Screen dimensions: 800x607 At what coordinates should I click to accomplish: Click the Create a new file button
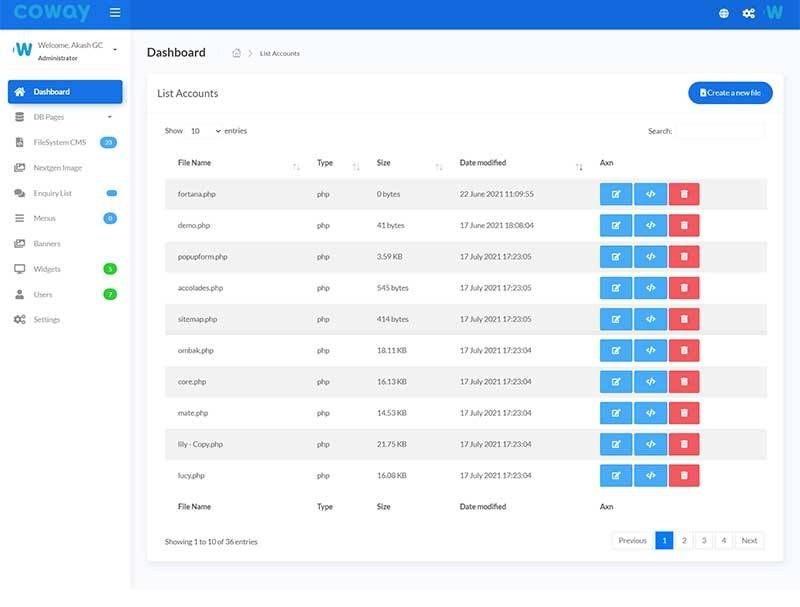coord(730,93)
